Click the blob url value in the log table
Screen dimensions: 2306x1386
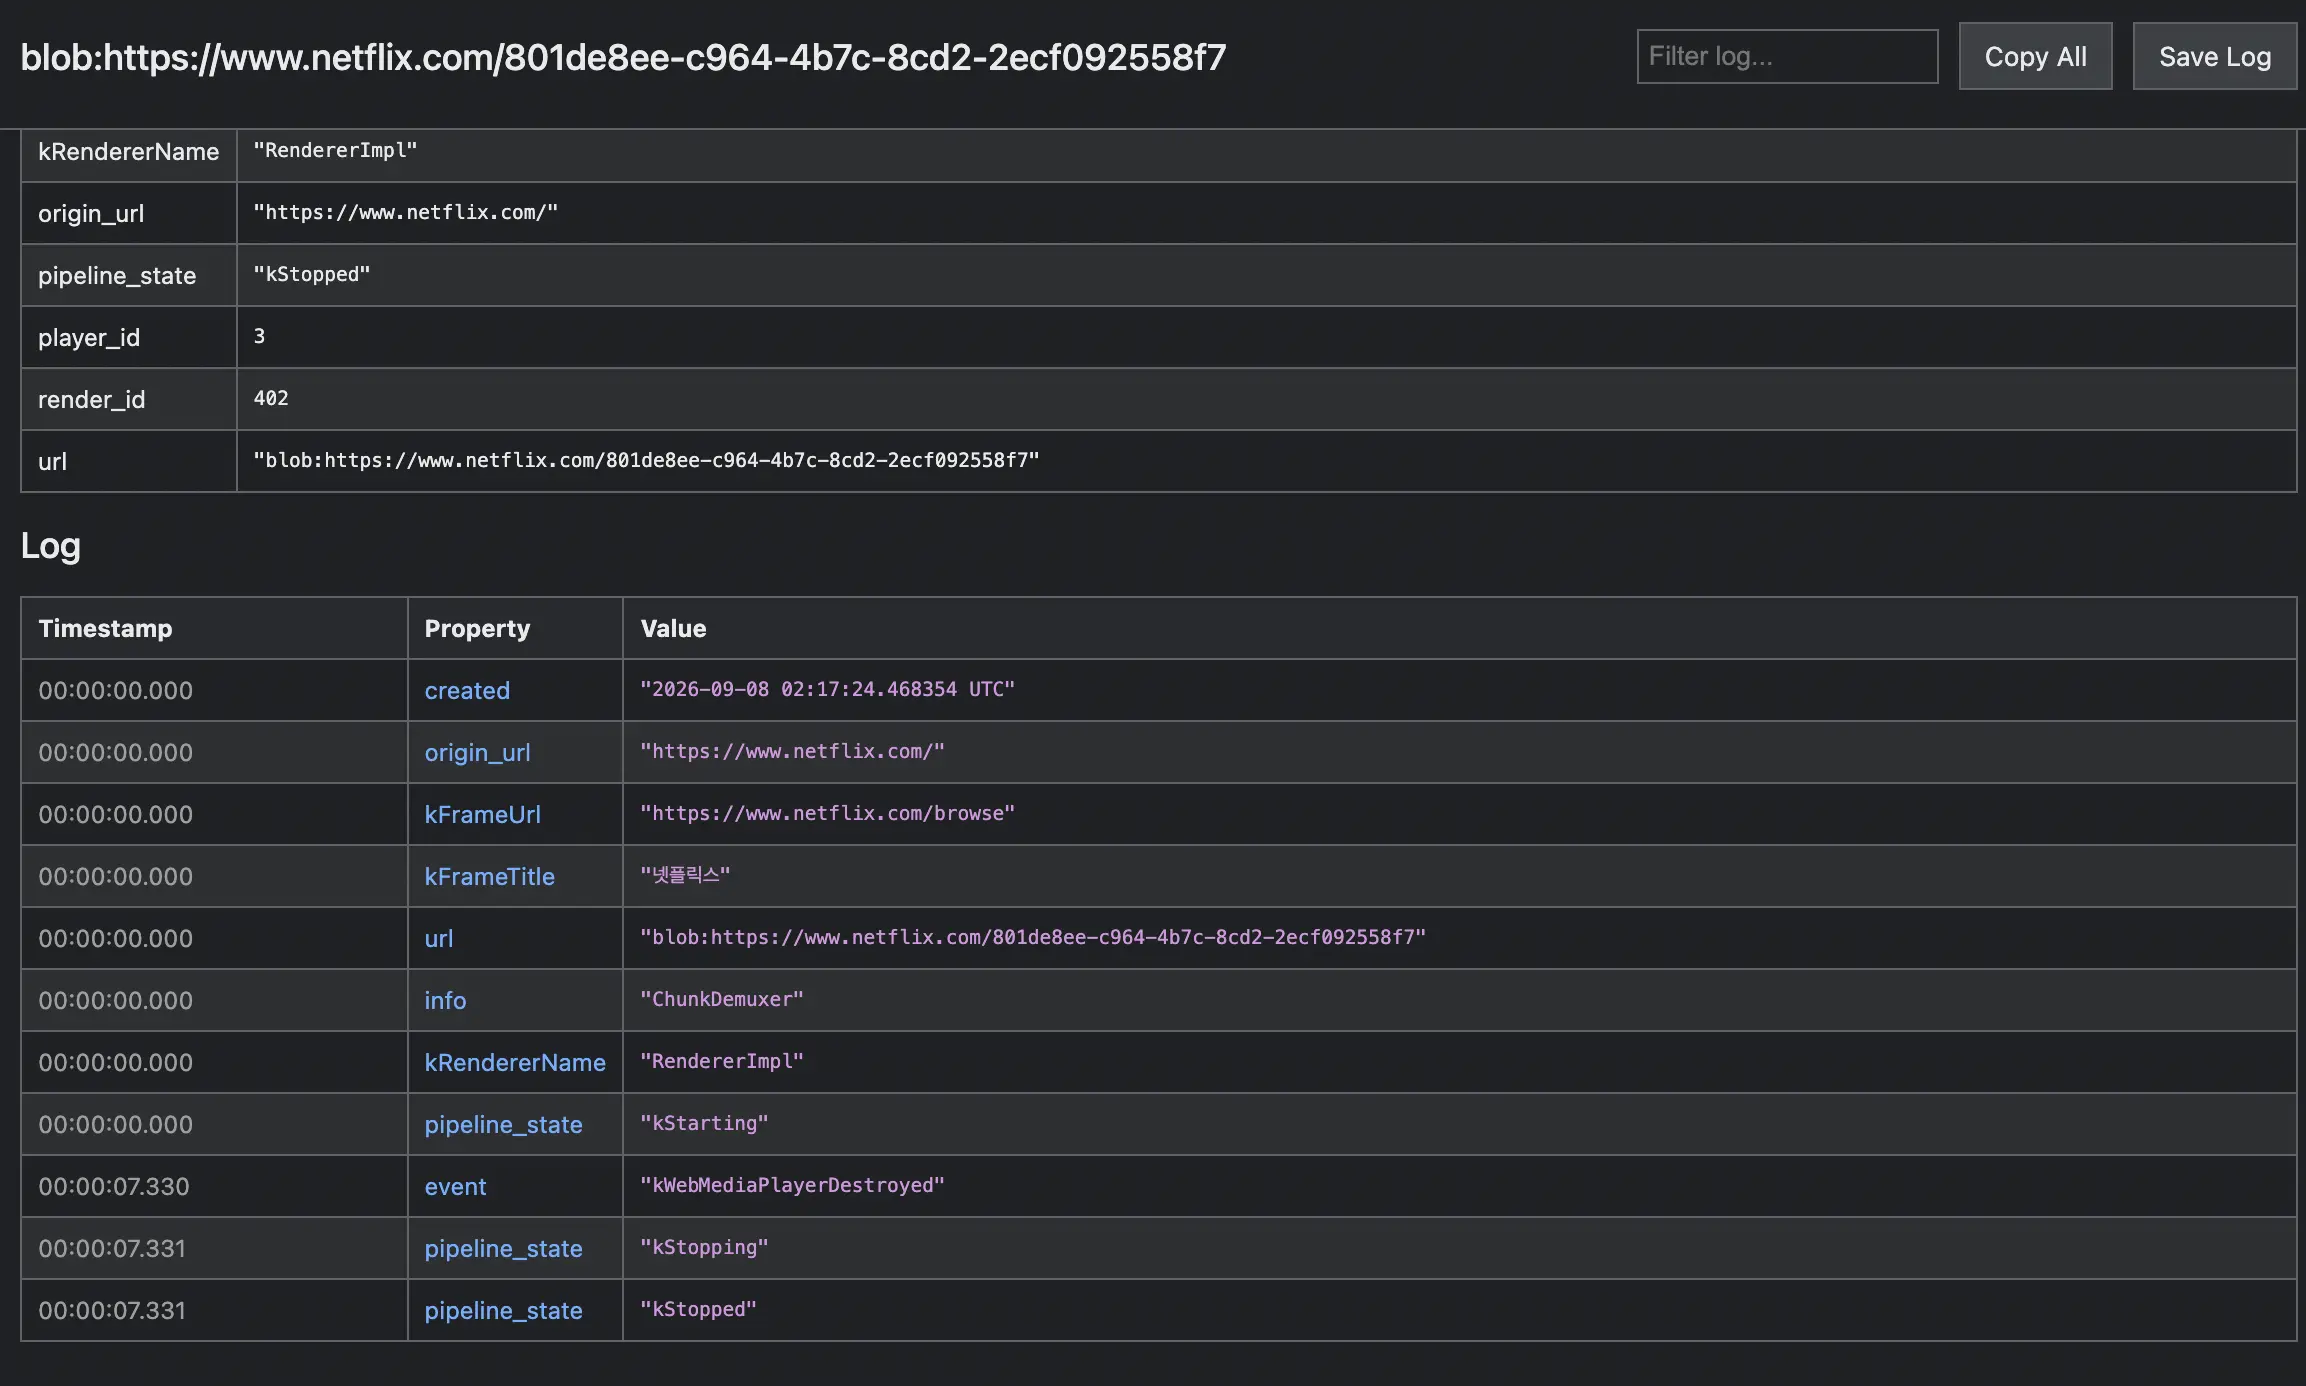[1033, 937]
